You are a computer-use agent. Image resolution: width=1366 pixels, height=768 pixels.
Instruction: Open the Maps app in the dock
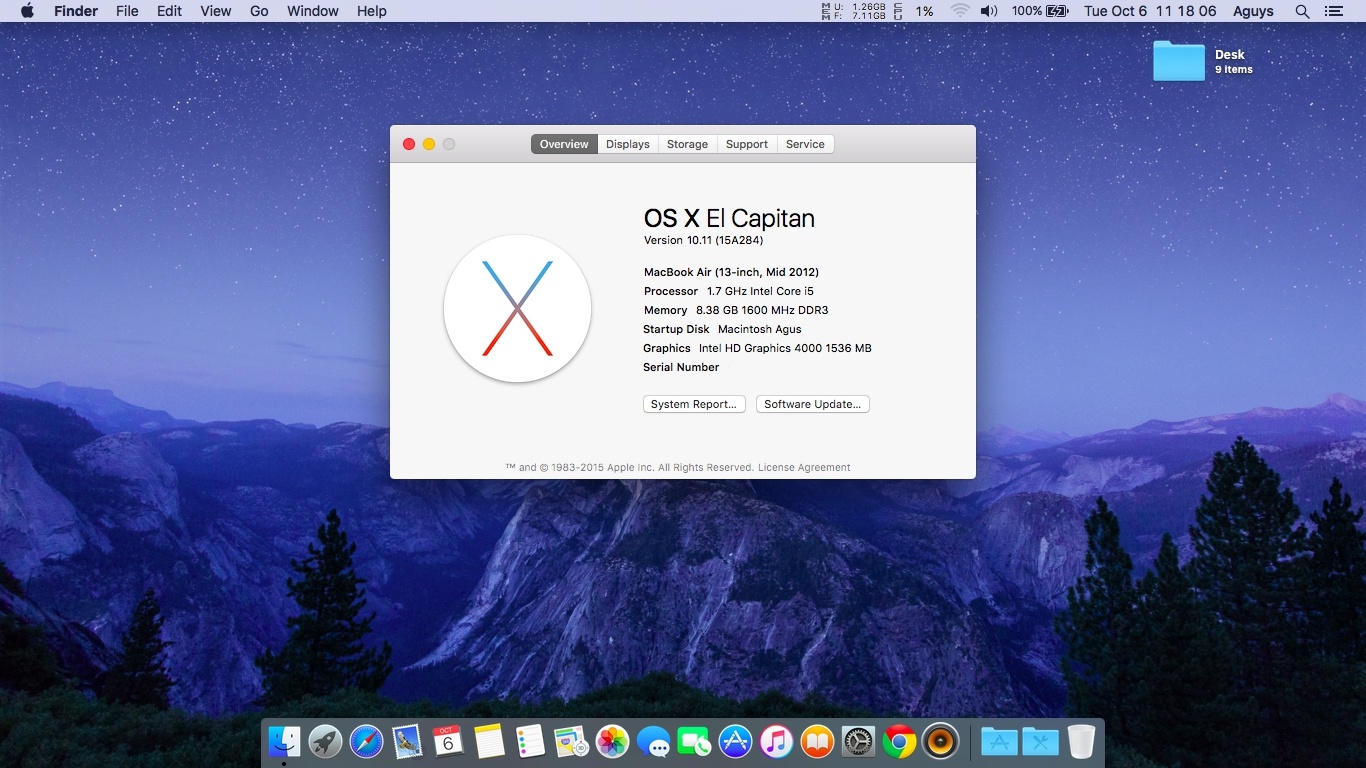click(571, 741)
